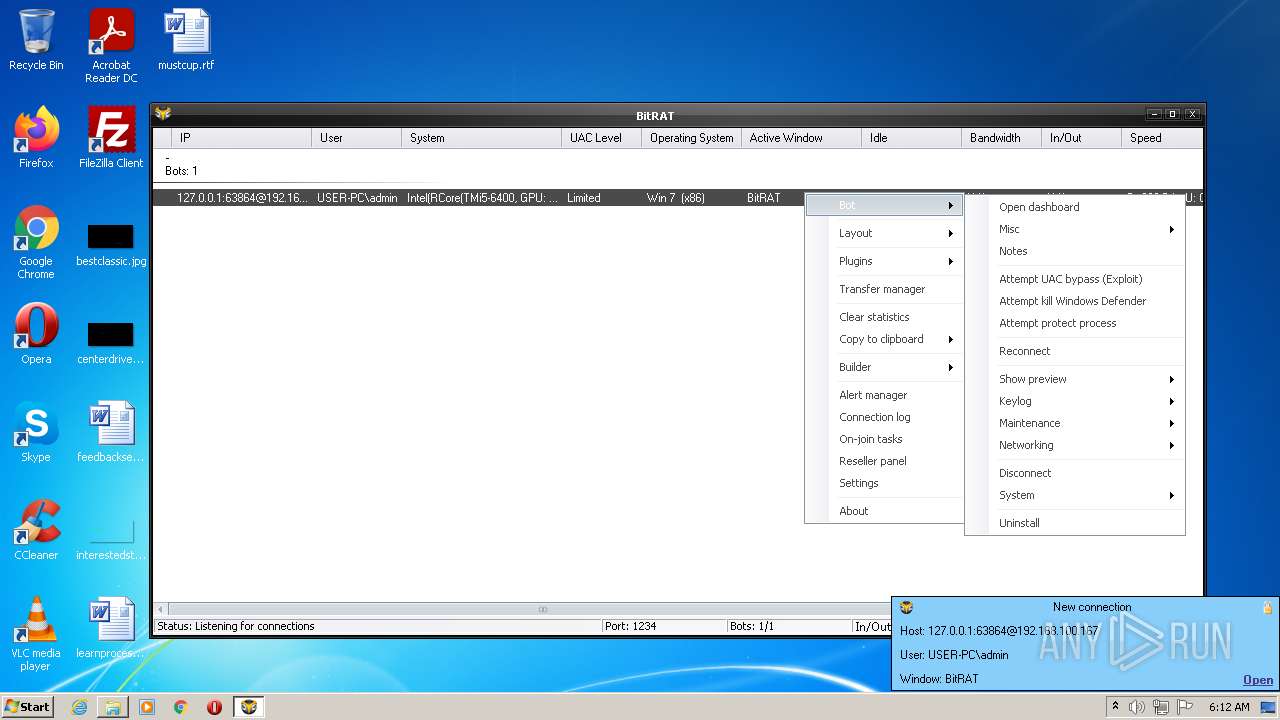1280x720 pixels.
Task: Select the mustcup.rtf desktop file
Action: coord(186,41)
